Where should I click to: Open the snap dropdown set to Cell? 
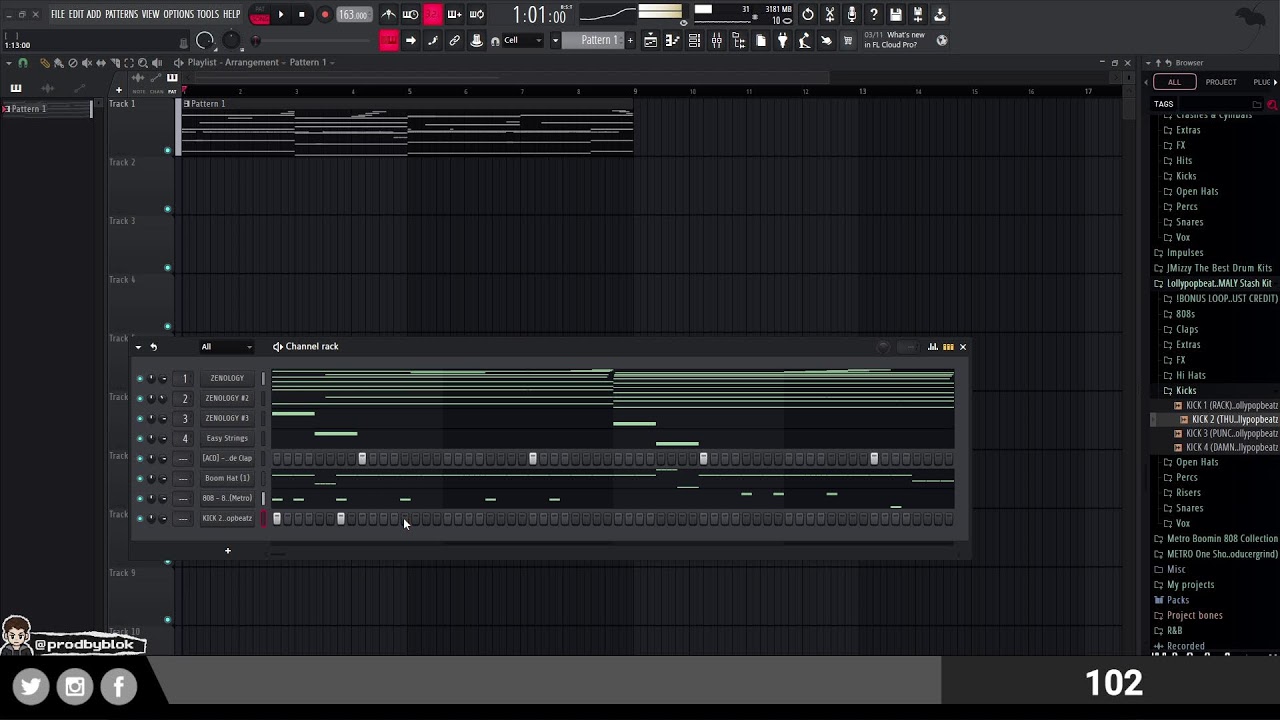524,40
